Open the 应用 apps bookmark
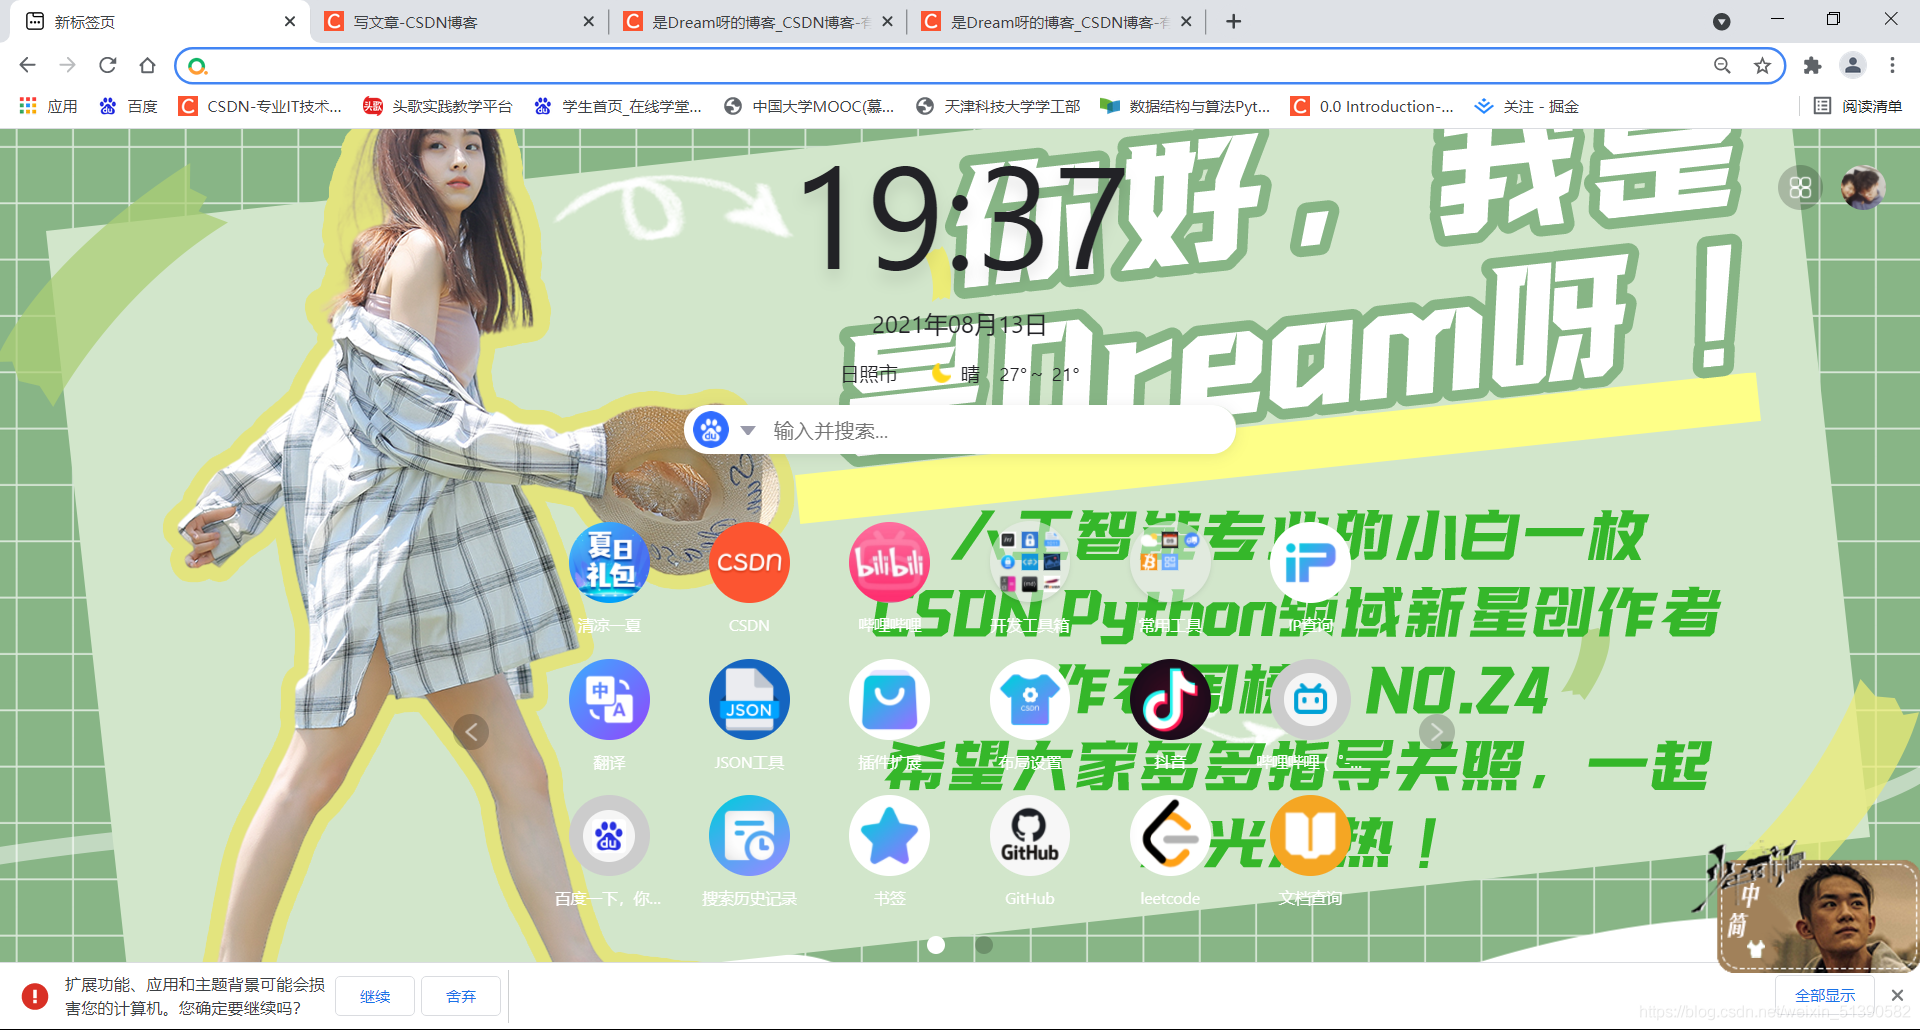Viewport: 1920px width, 1030px height. (48, 107)
